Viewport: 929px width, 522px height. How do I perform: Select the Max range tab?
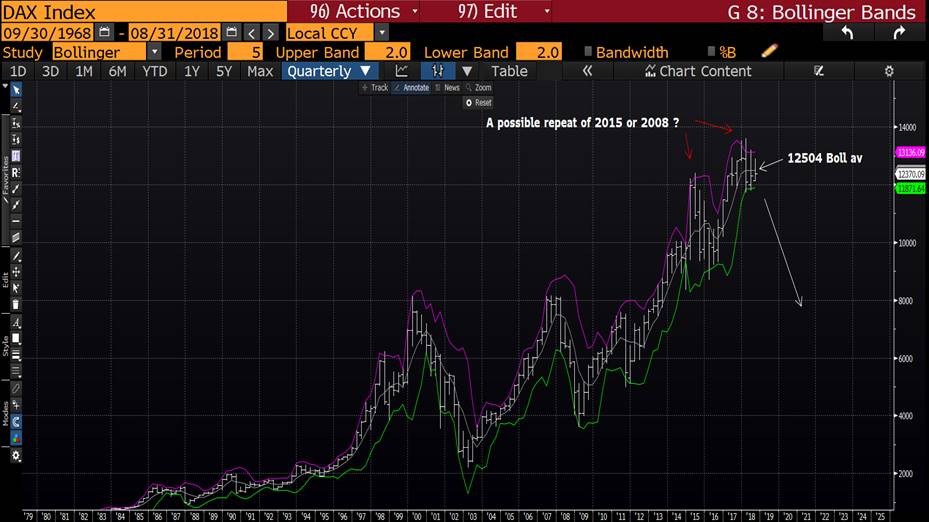(x=260, y=71)
